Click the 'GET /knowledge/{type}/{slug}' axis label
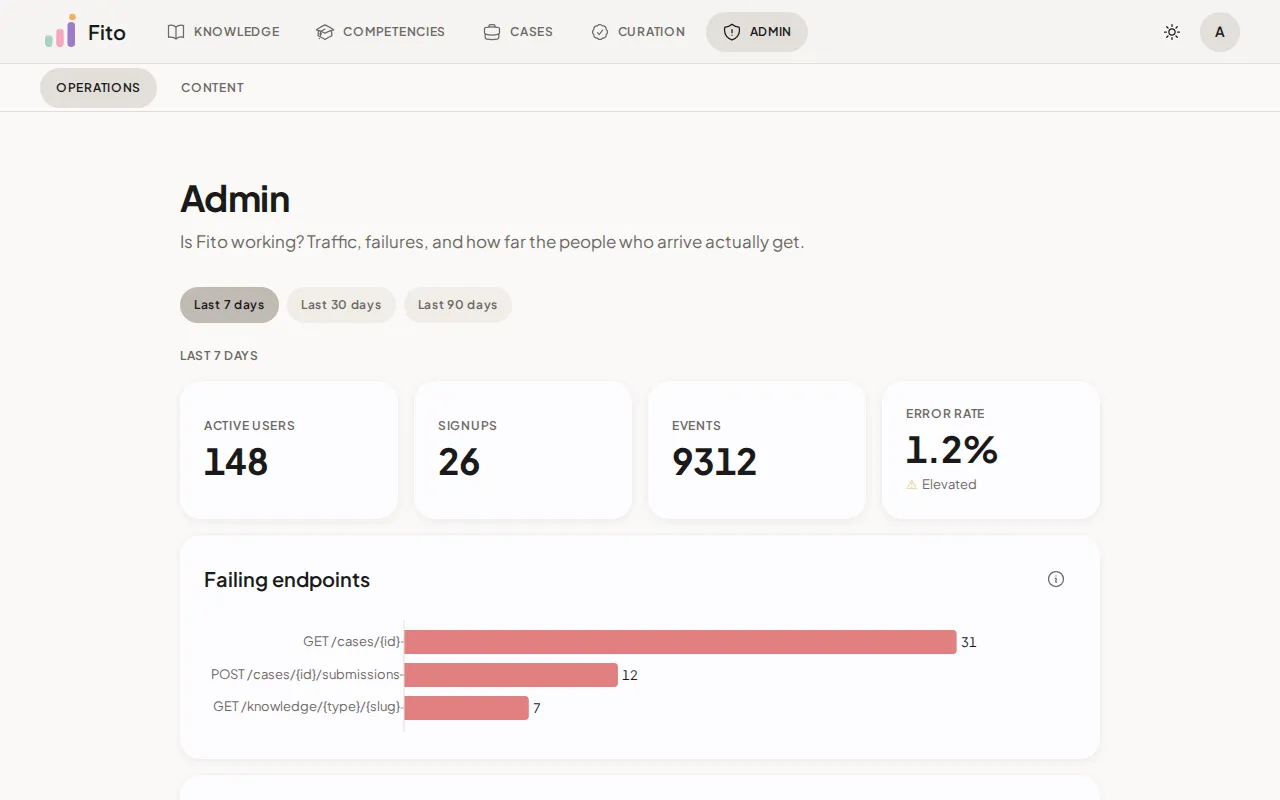The width and height of the screenshot is (1280, 800). point(307,707)
